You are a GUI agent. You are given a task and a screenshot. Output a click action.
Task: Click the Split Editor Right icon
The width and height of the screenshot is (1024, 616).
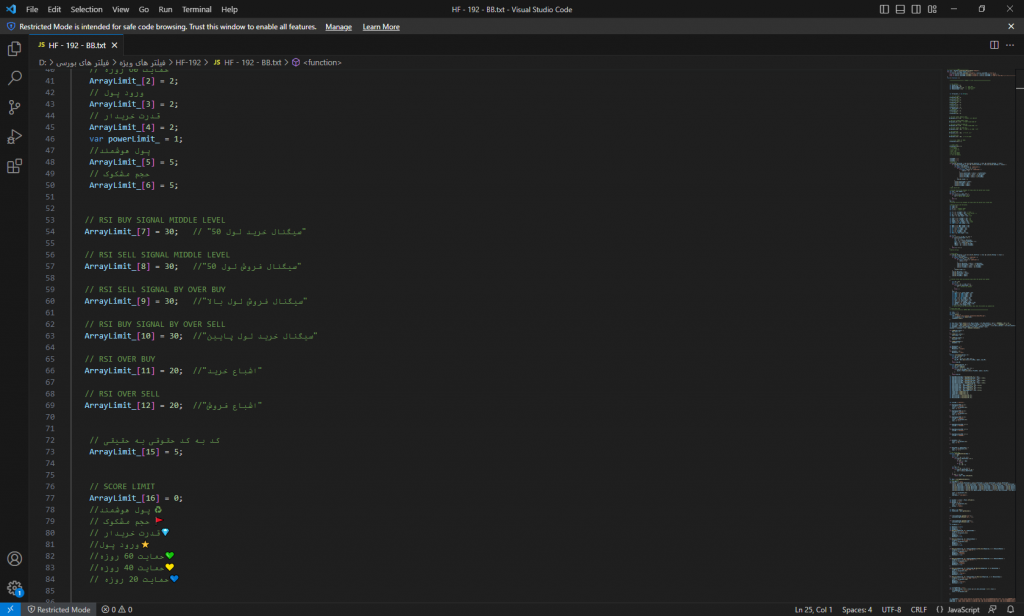tap(994, 45)
